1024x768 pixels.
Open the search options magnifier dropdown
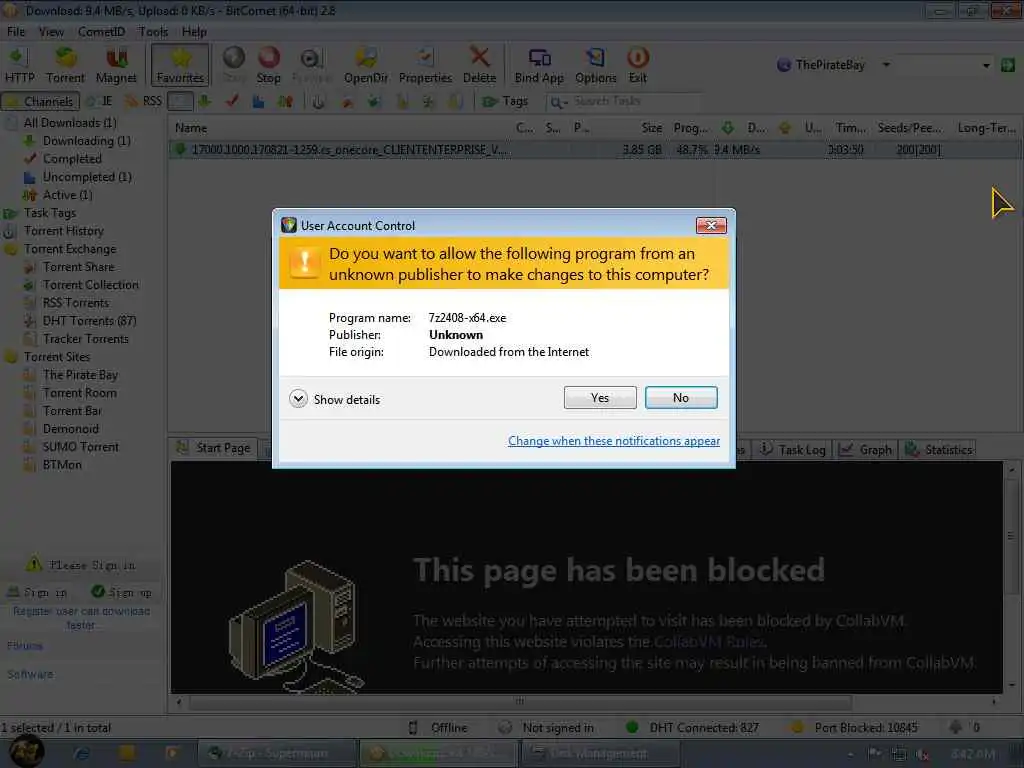click(558, 102)
